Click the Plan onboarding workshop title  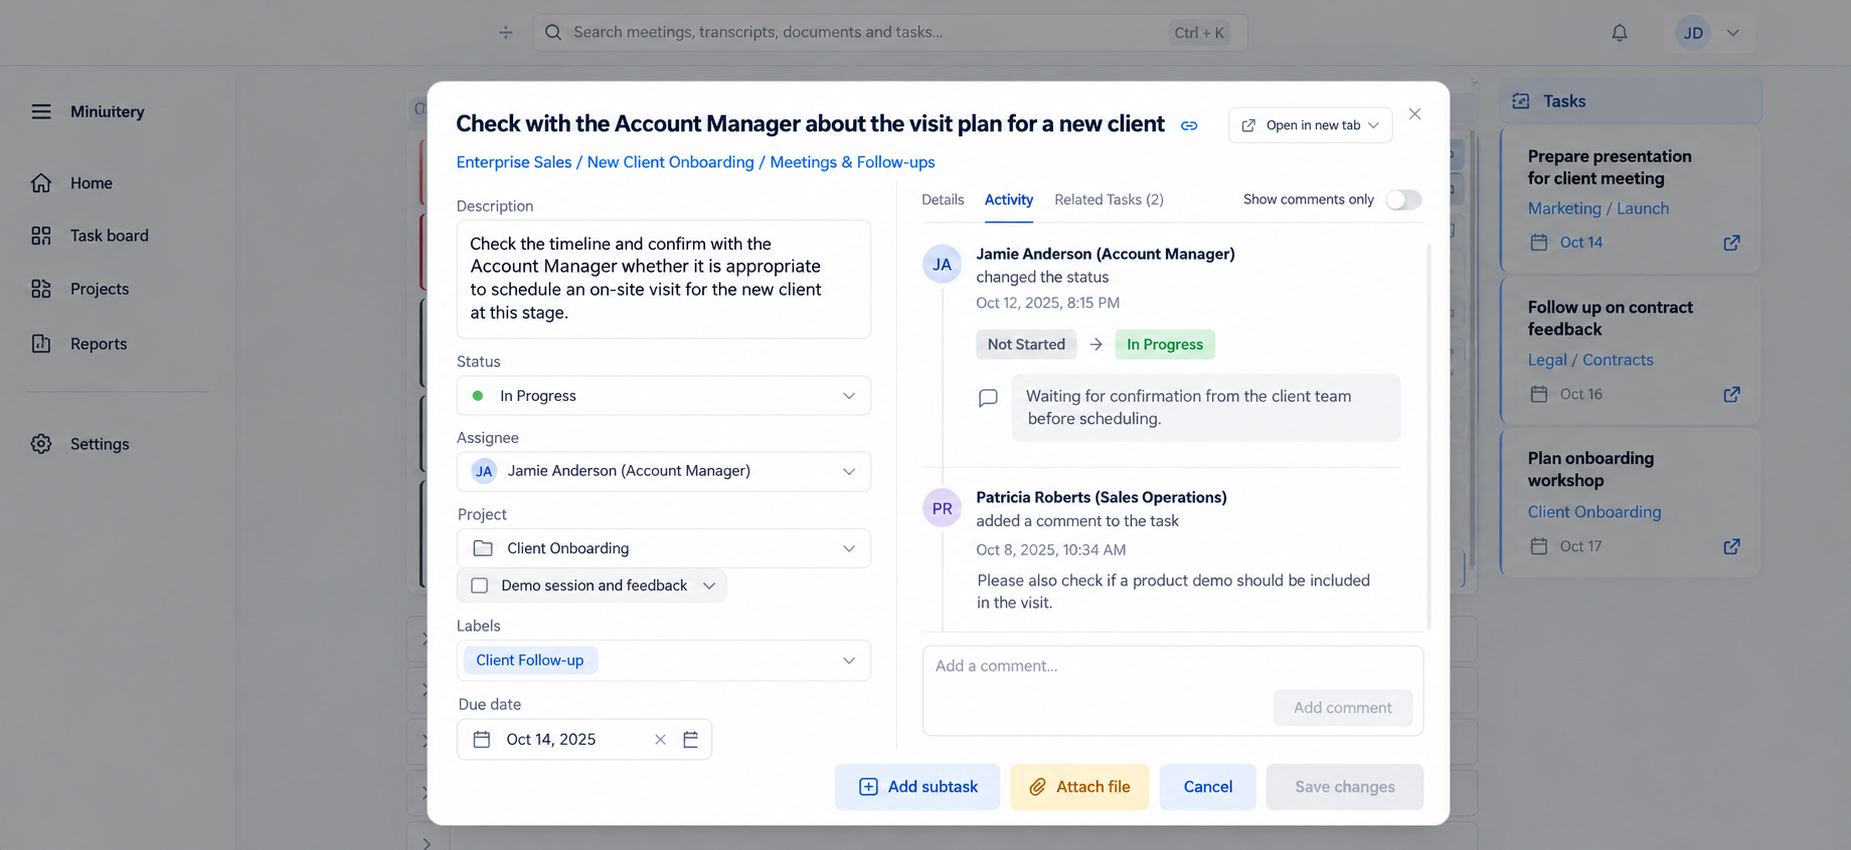(x=1590, y=469)
